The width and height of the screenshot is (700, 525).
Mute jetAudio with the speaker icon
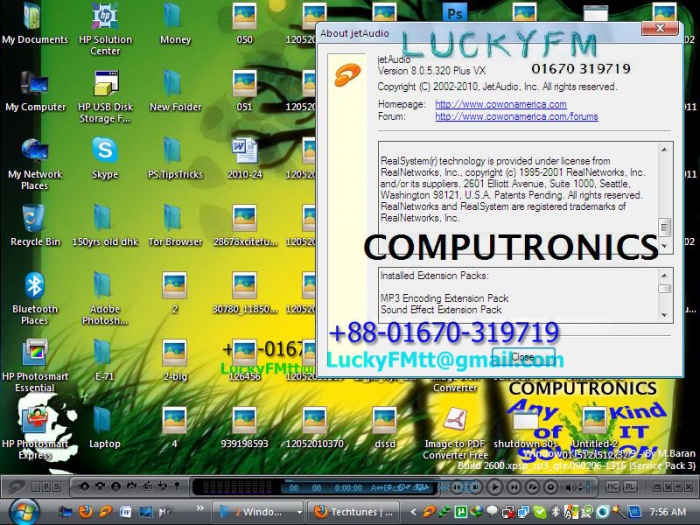(571, 487)
